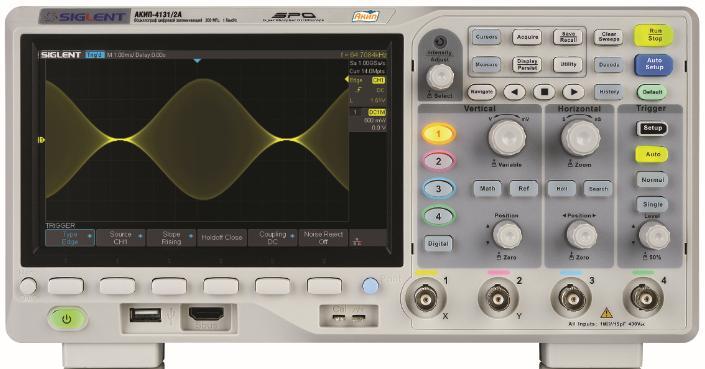Click the yellow Run Stop button
Image resolution: width=705 pixels, height=369 pixels.
[x=654, y=36]
